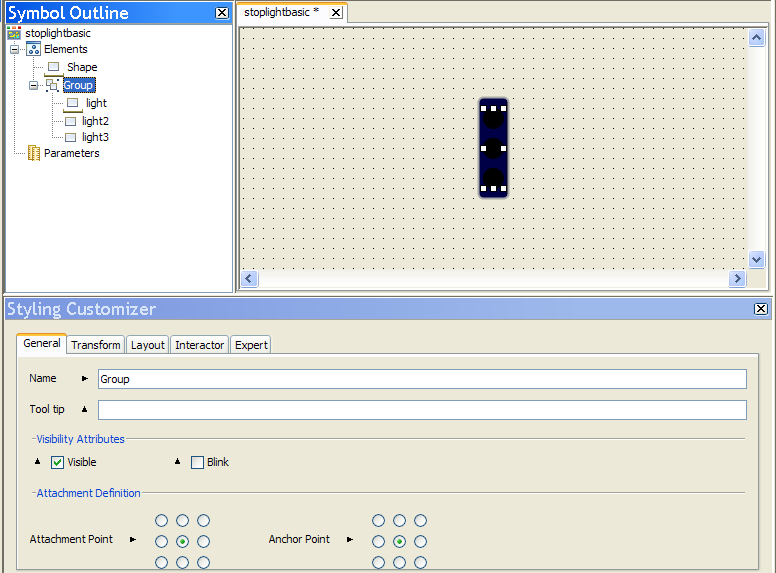Enable the Blink checkbox

pos(197,462)
